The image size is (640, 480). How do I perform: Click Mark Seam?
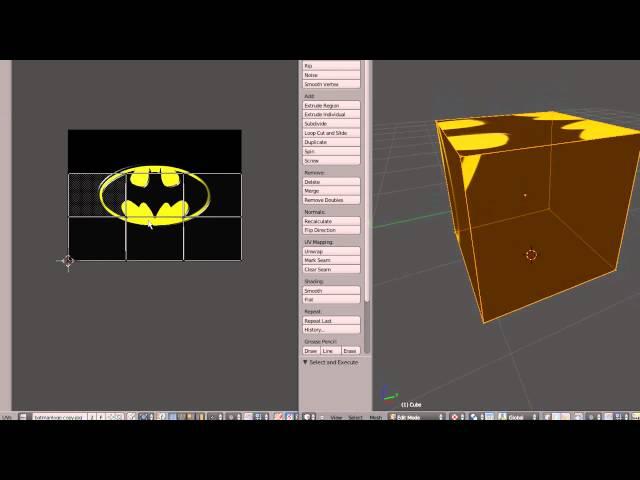coord(331,260)
